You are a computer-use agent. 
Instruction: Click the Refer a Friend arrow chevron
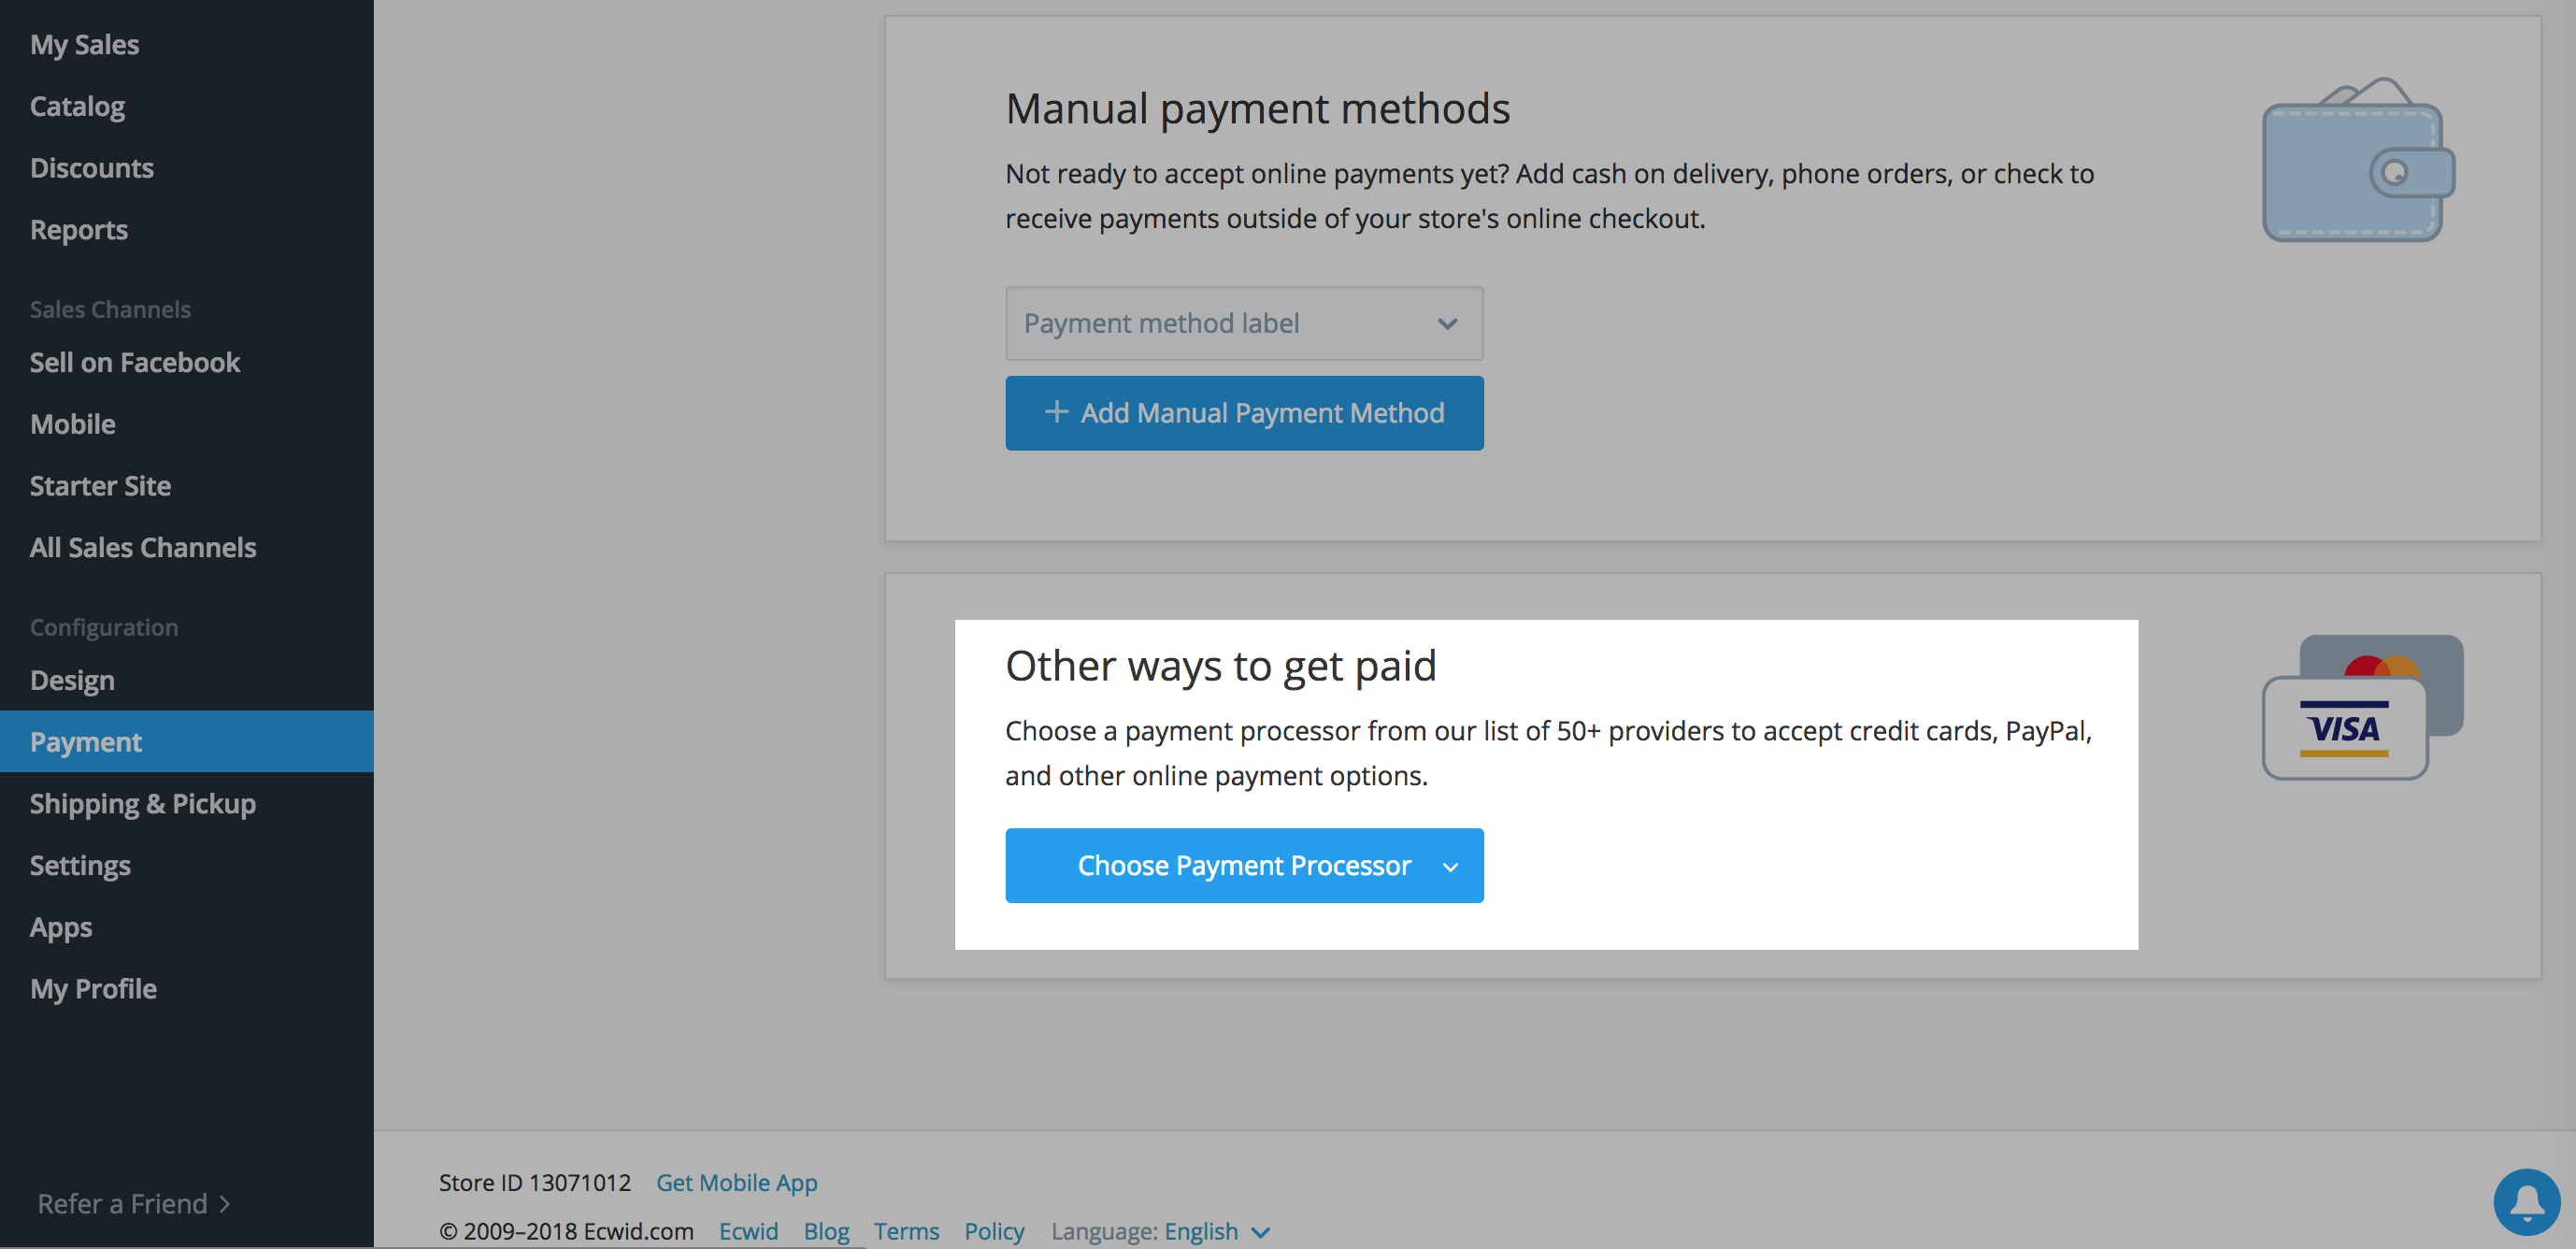pyautogui.click(x=225, y=1204)
